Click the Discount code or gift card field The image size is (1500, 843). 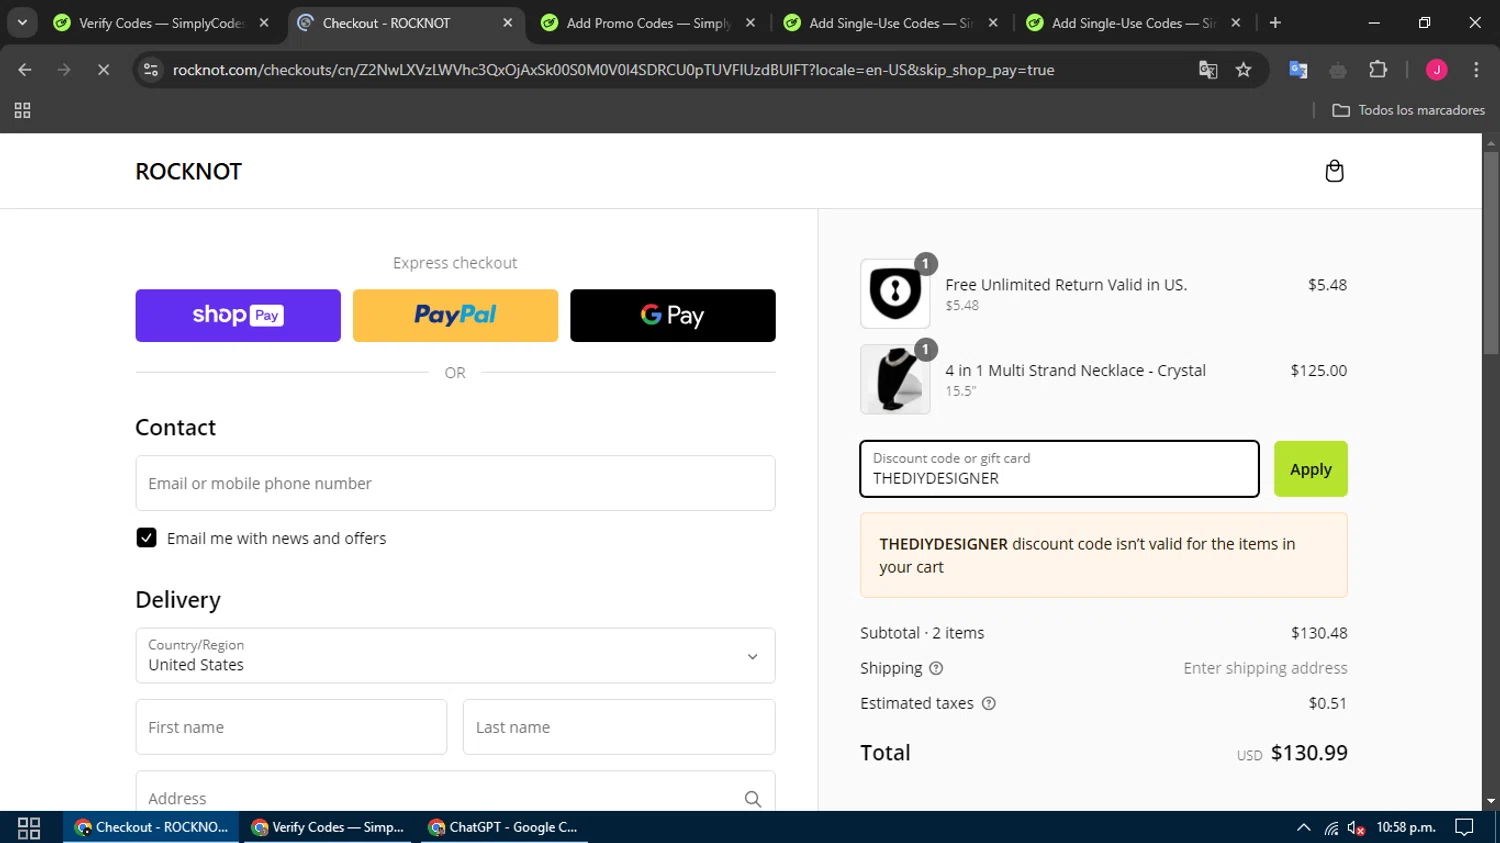1059,469
